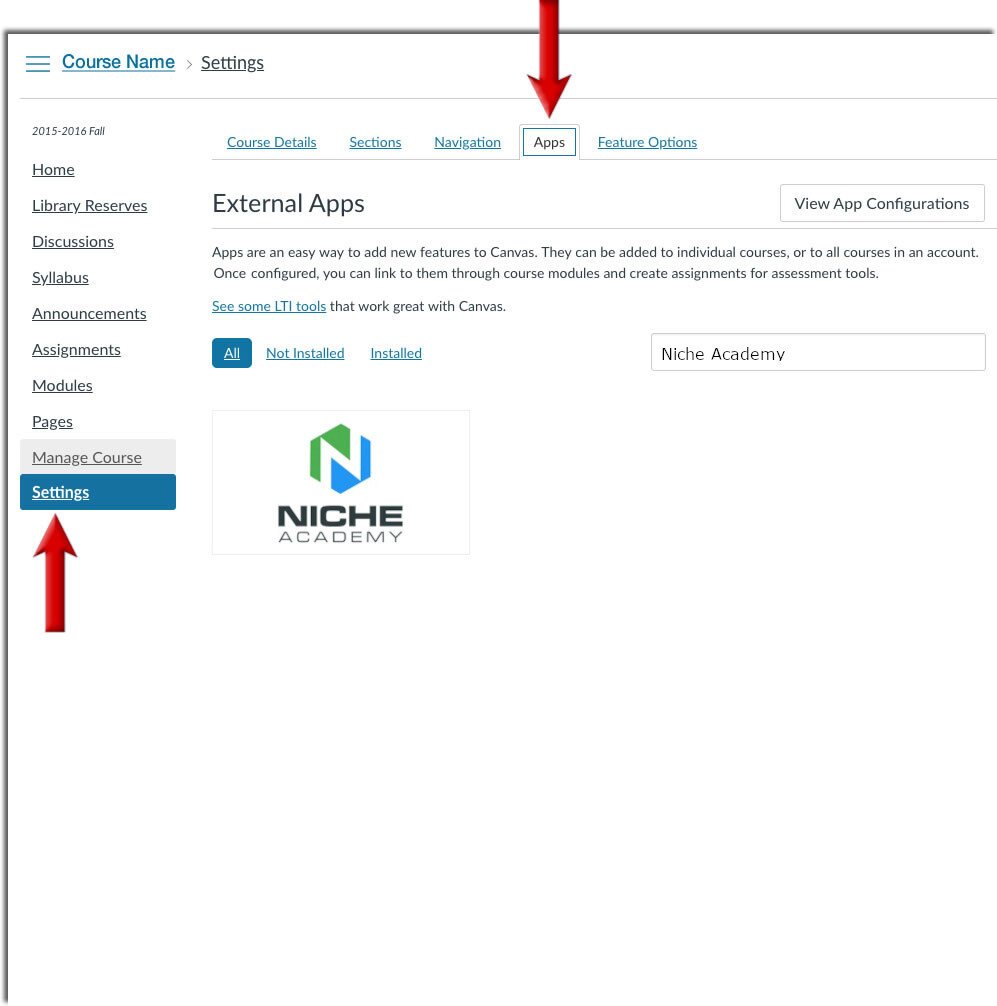Click the app search input field
Viewport: 997px width, 1006px height.
point(817,352)
